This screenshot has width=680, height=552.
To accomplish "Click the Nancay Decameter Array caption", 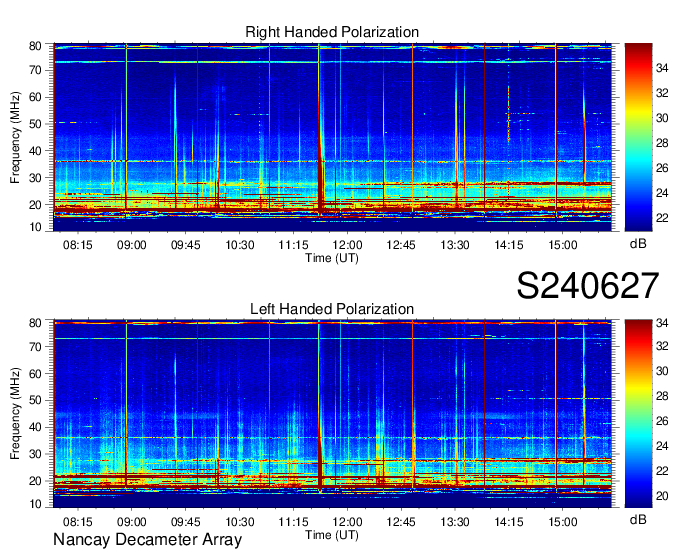I will (147, 540).
